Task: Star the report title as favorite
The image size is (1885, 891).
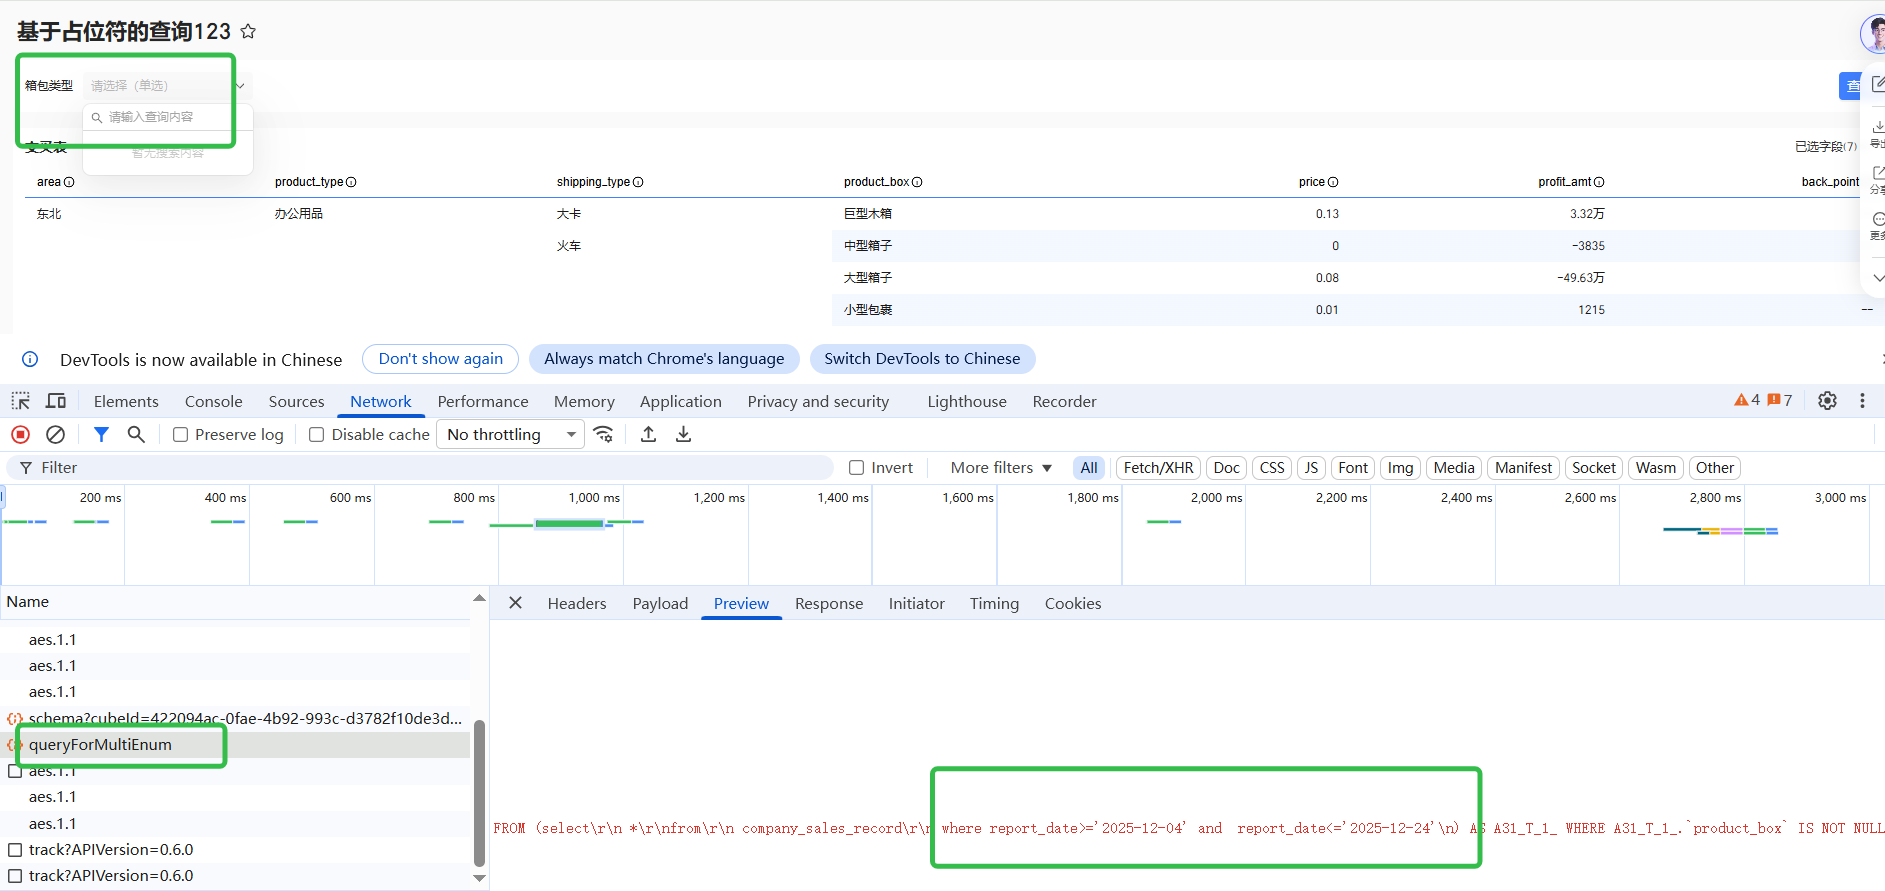Action: pyautogui.click(x=248, y=32)
